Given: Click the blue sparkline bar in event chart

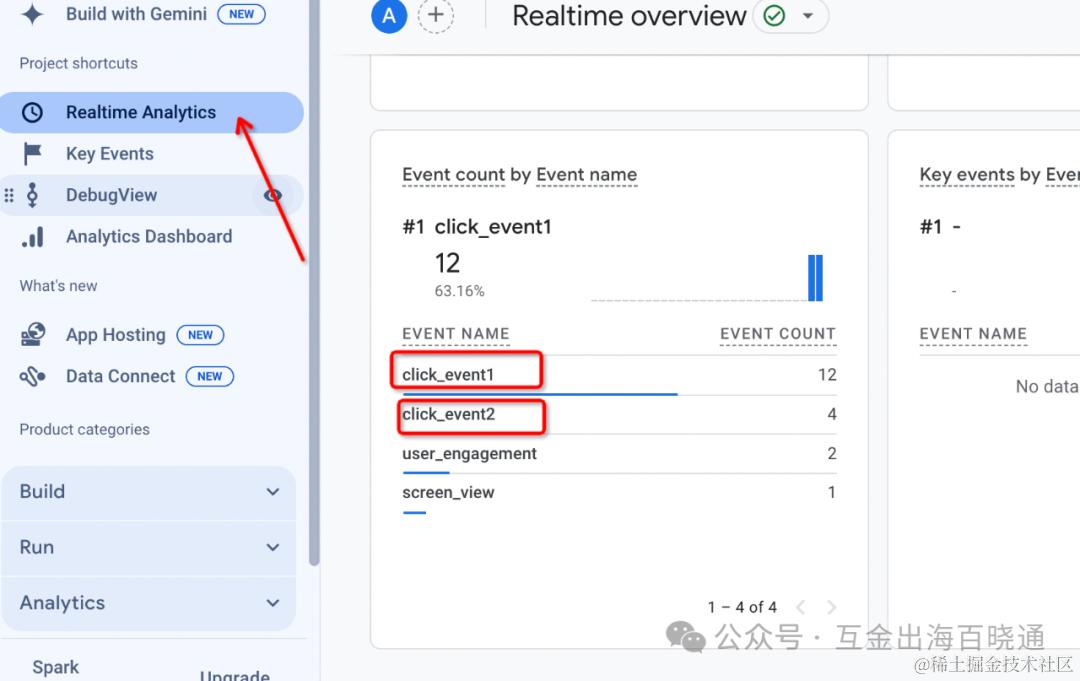Looking at the screenshot, I should [816, 277].
